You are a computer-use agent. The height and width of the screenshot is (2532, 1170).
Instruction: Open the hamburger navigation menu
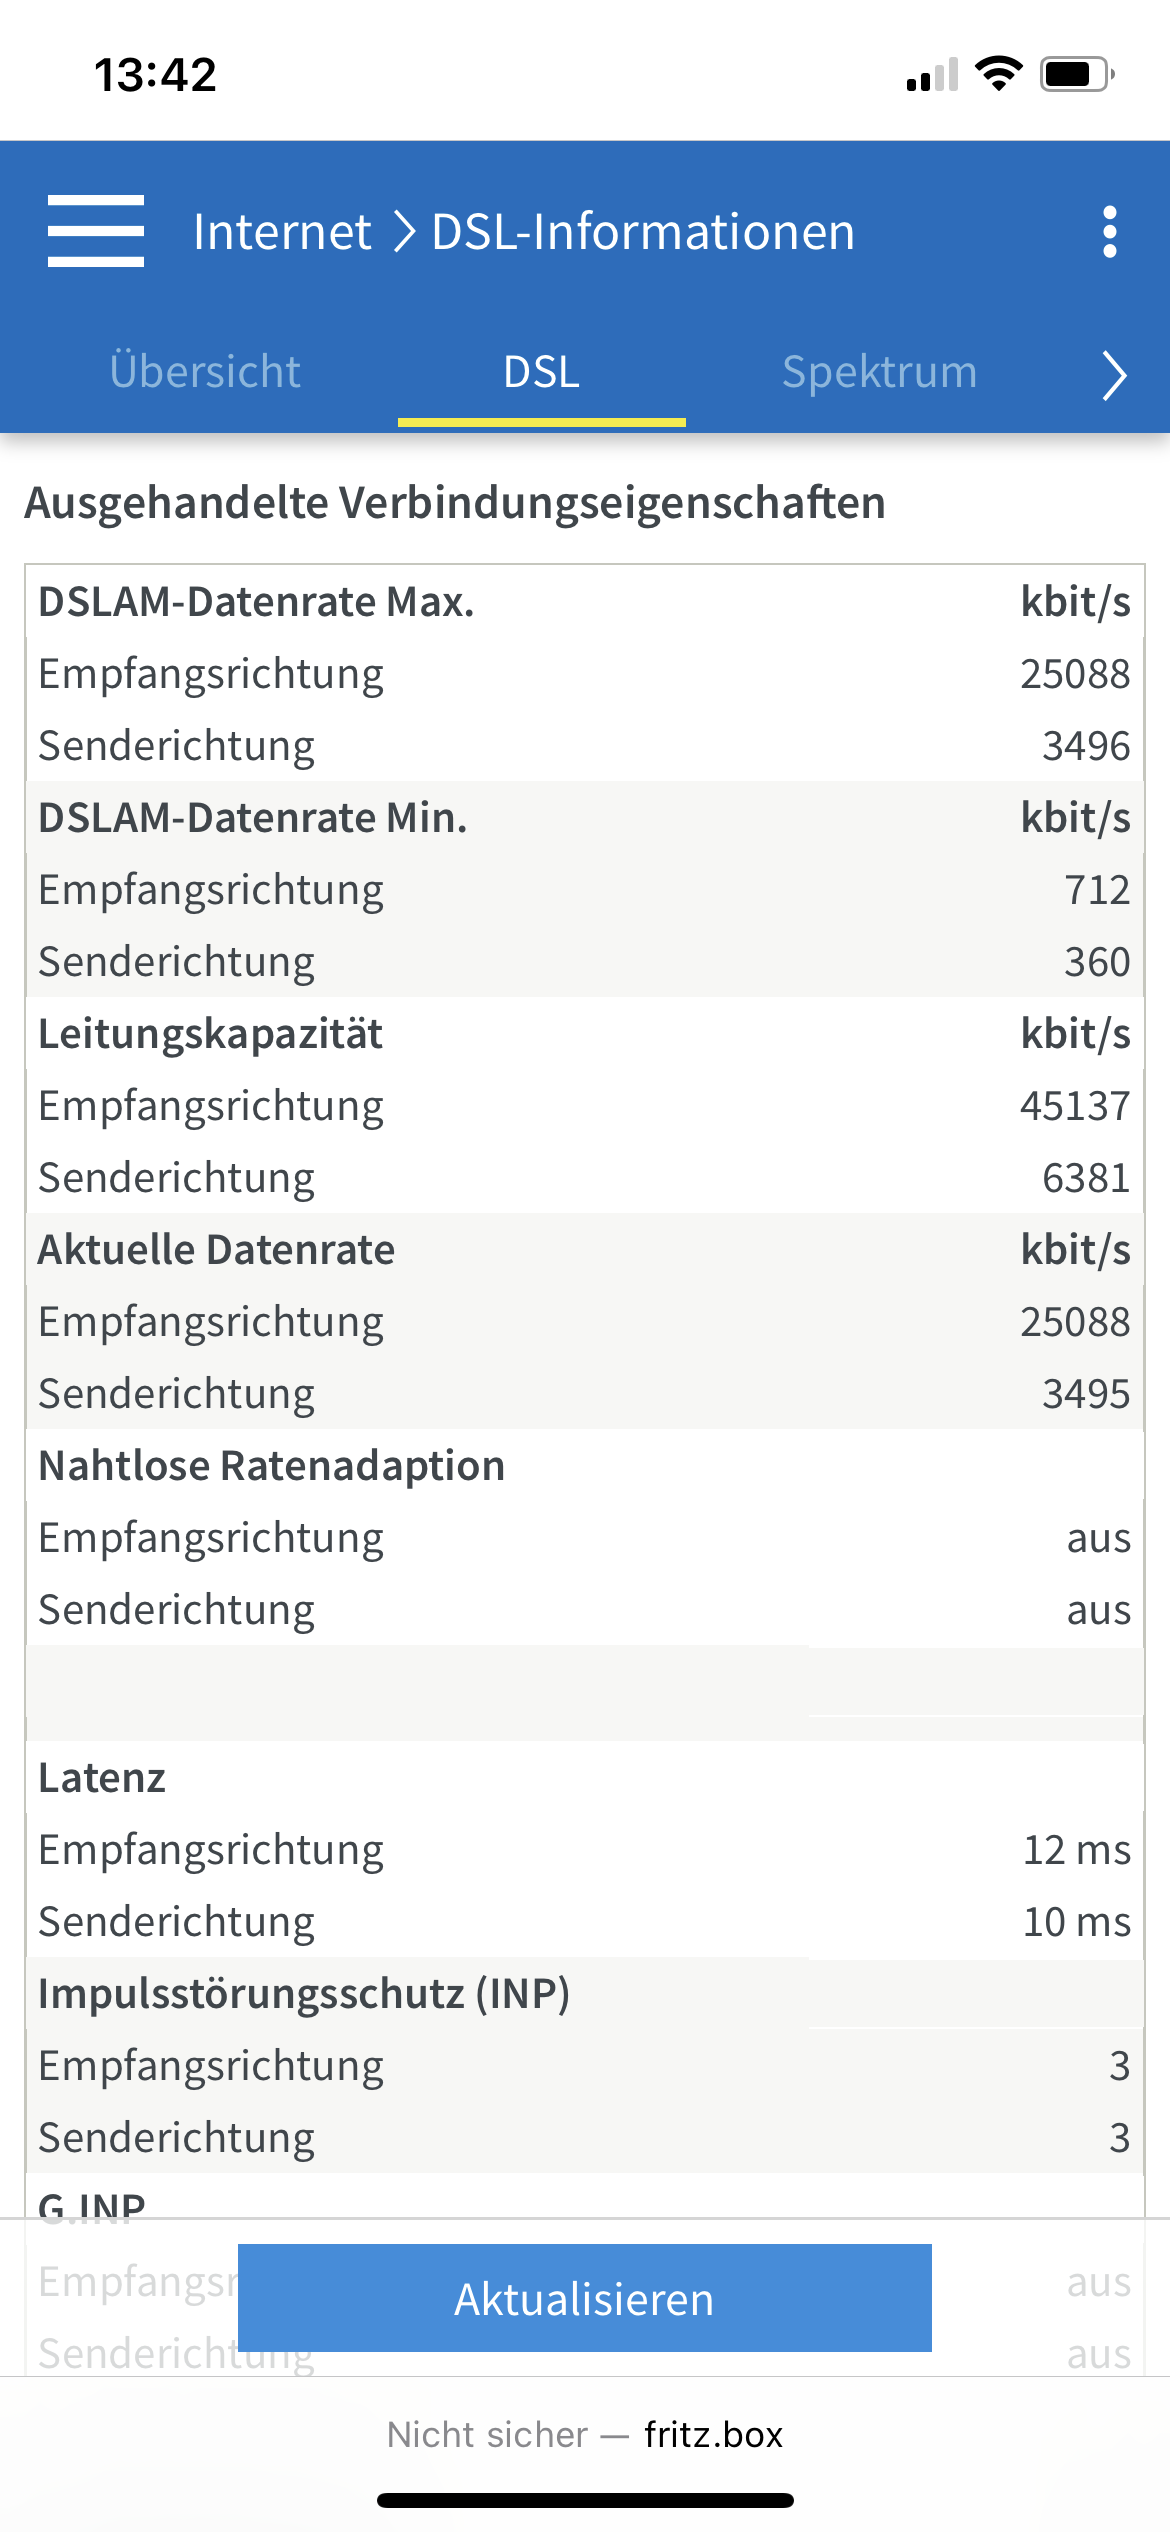(x=96, y=231)
